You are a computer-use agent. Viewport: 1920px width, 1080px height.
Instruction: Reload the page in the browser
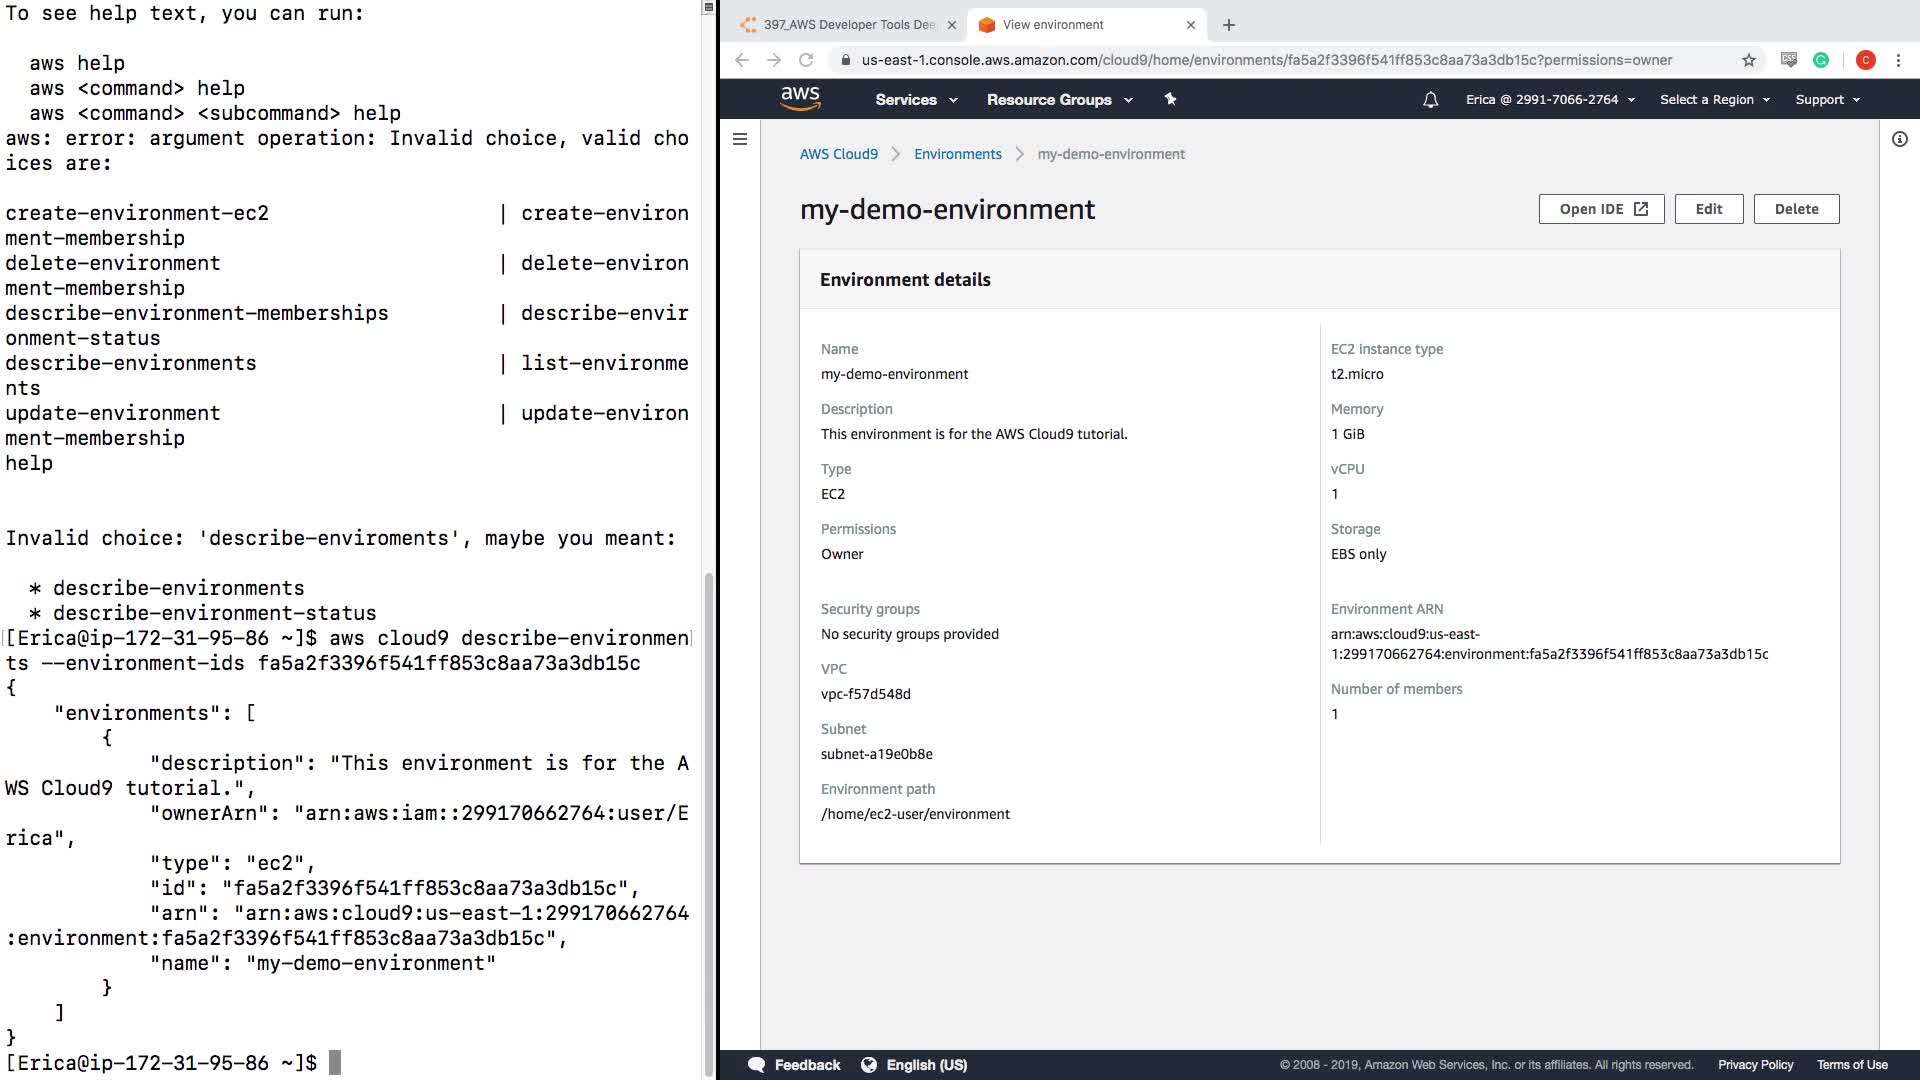(806, 60)
